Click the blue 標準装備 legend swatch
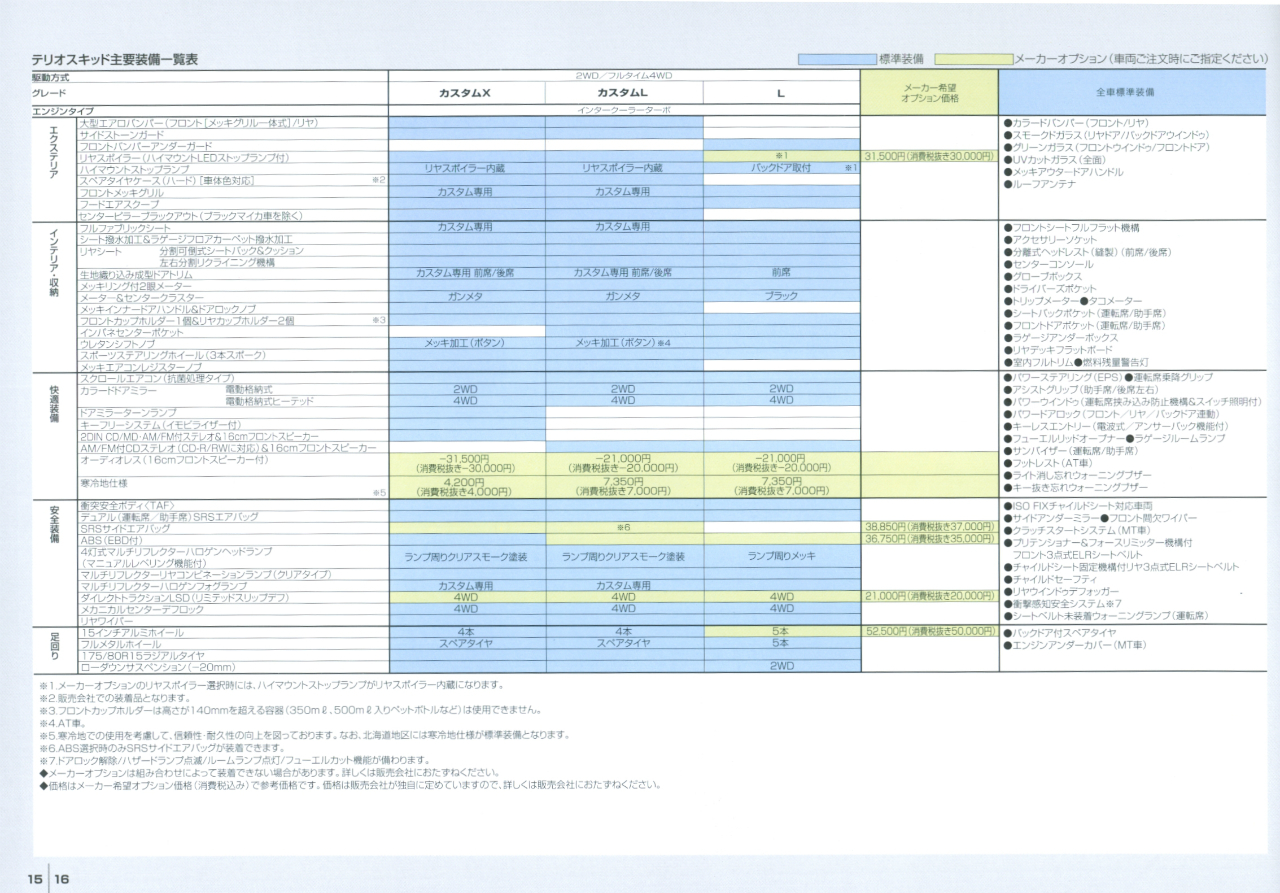1280x893 pixels. (836, 60)
